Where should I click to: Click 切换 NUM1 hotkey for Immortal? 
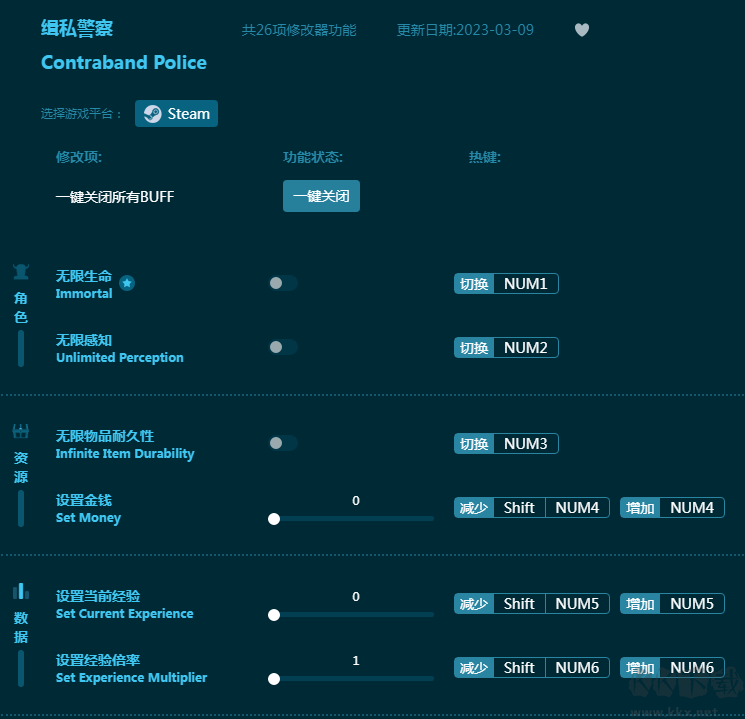pos(506,284)
